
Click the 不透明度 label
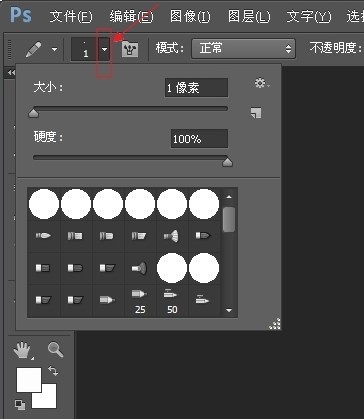click(x=336, y=48)
